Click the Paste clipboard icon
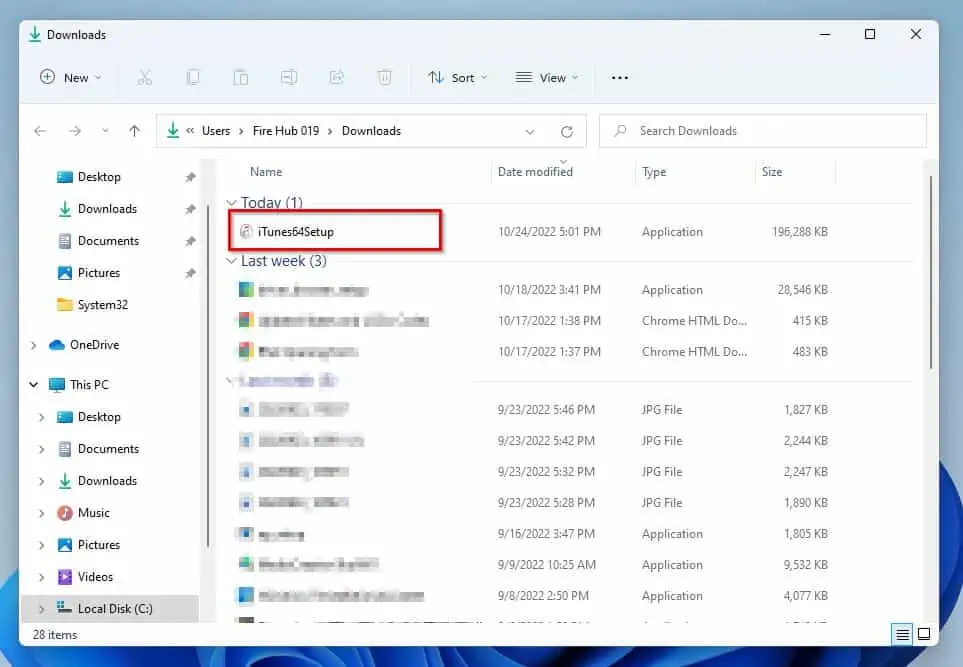This screenshot has height=667, width=963. [241, 77]
